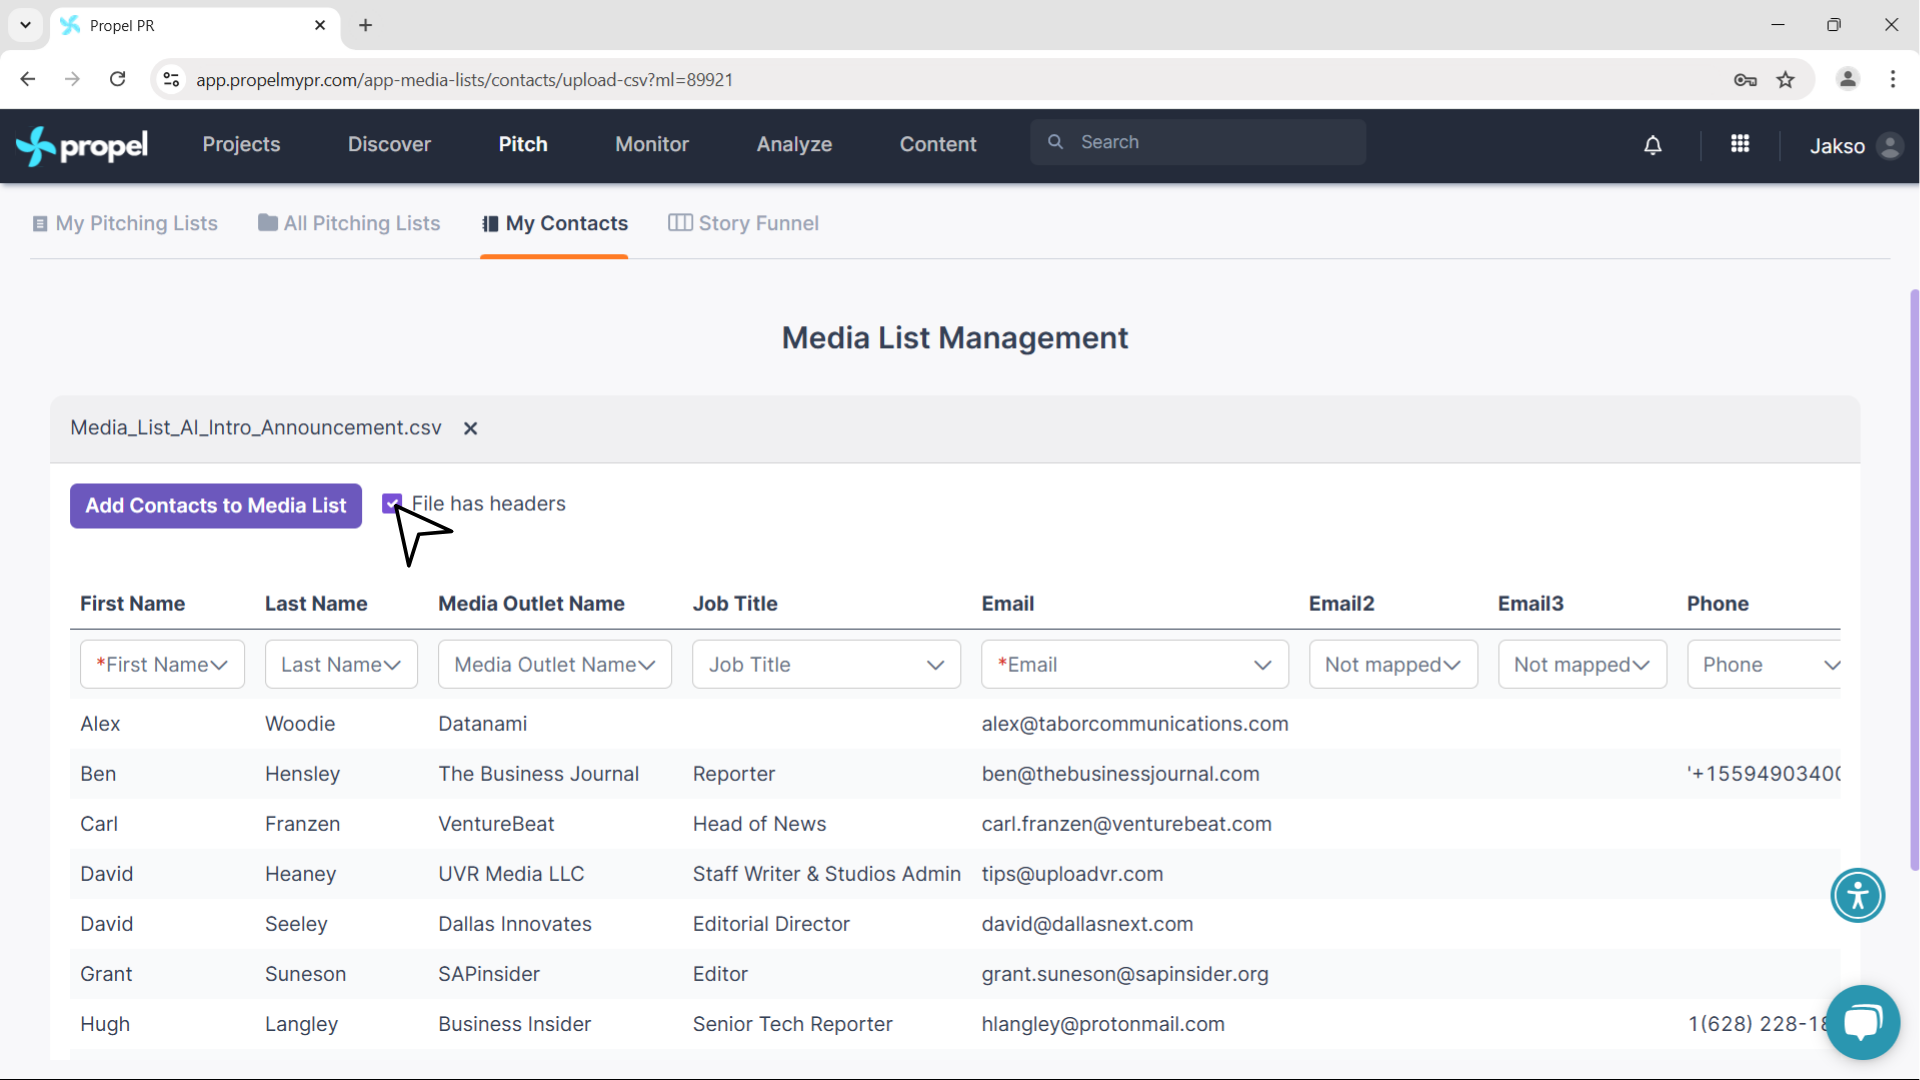
Task: Click the Head of News cell
Action: (759, 824)
